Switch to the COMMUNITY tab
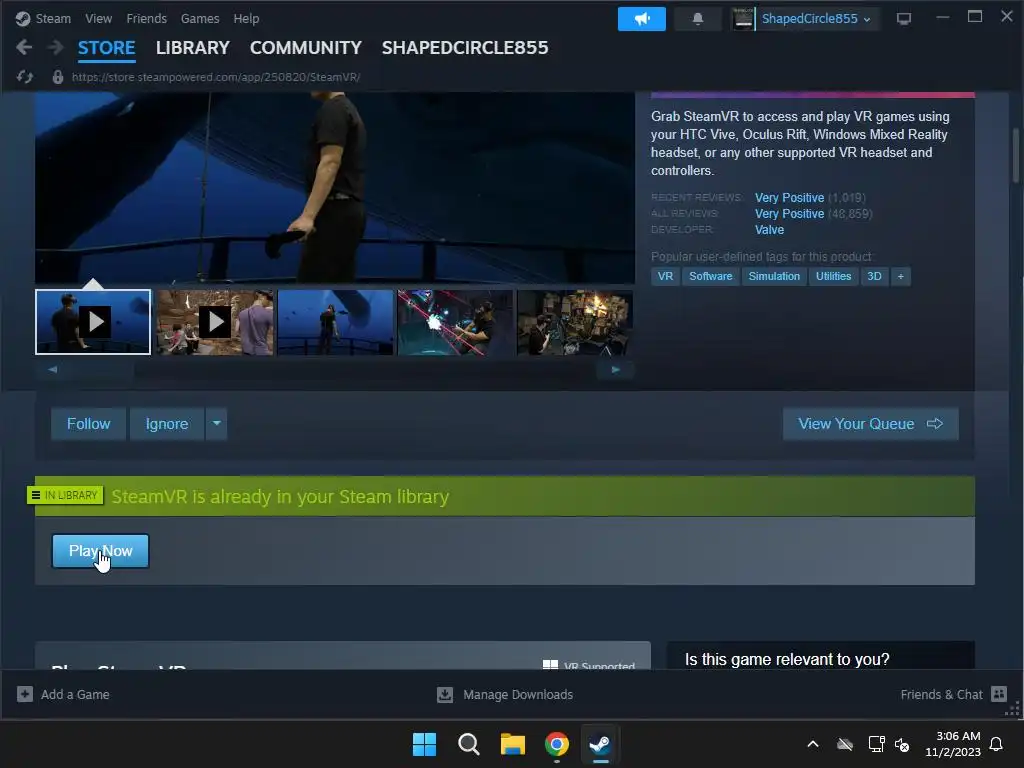Screen dimensions: 1024x768 click(306, 48)
